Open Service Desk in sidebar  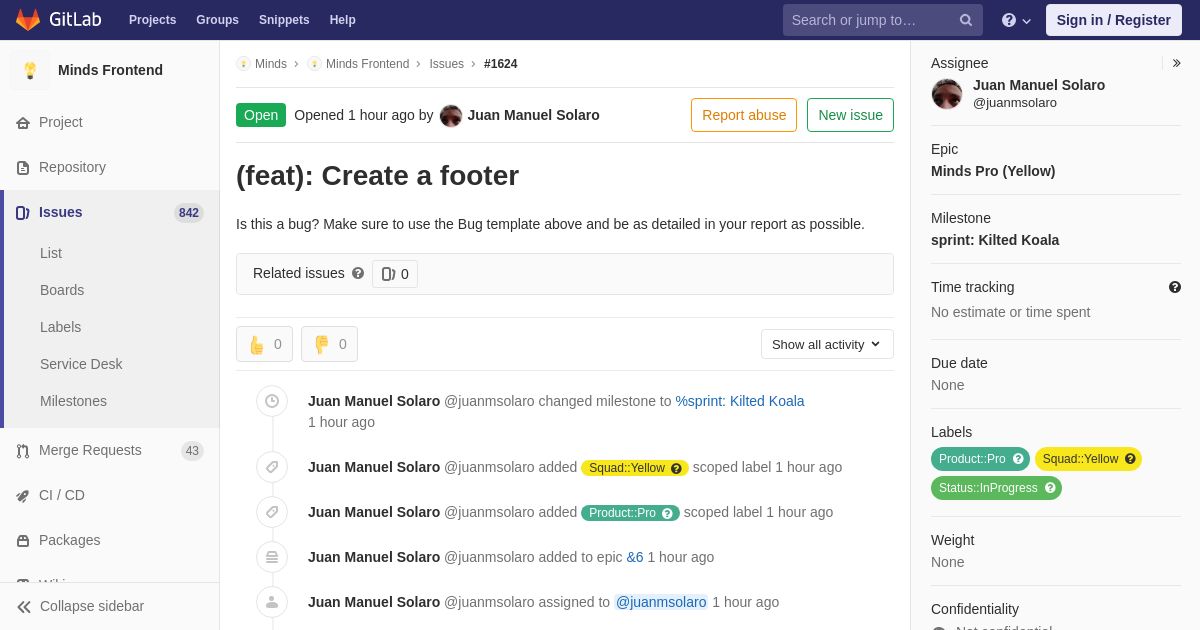point(81,364)
